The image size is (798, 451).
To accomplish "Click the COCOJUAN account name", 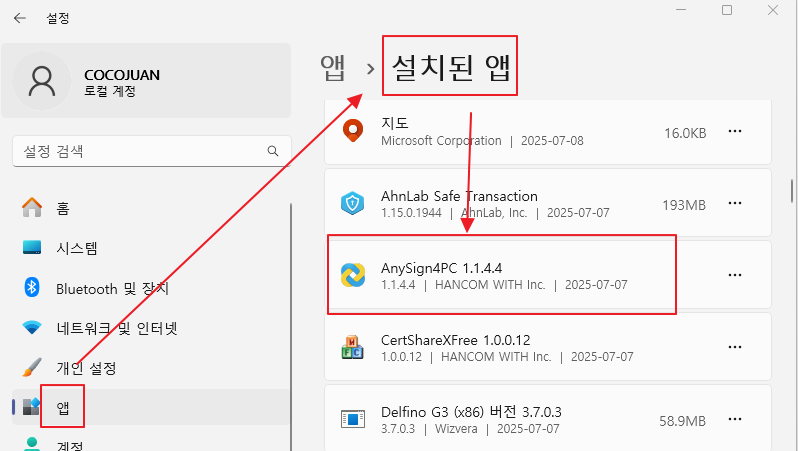I will tap(122, 75).
